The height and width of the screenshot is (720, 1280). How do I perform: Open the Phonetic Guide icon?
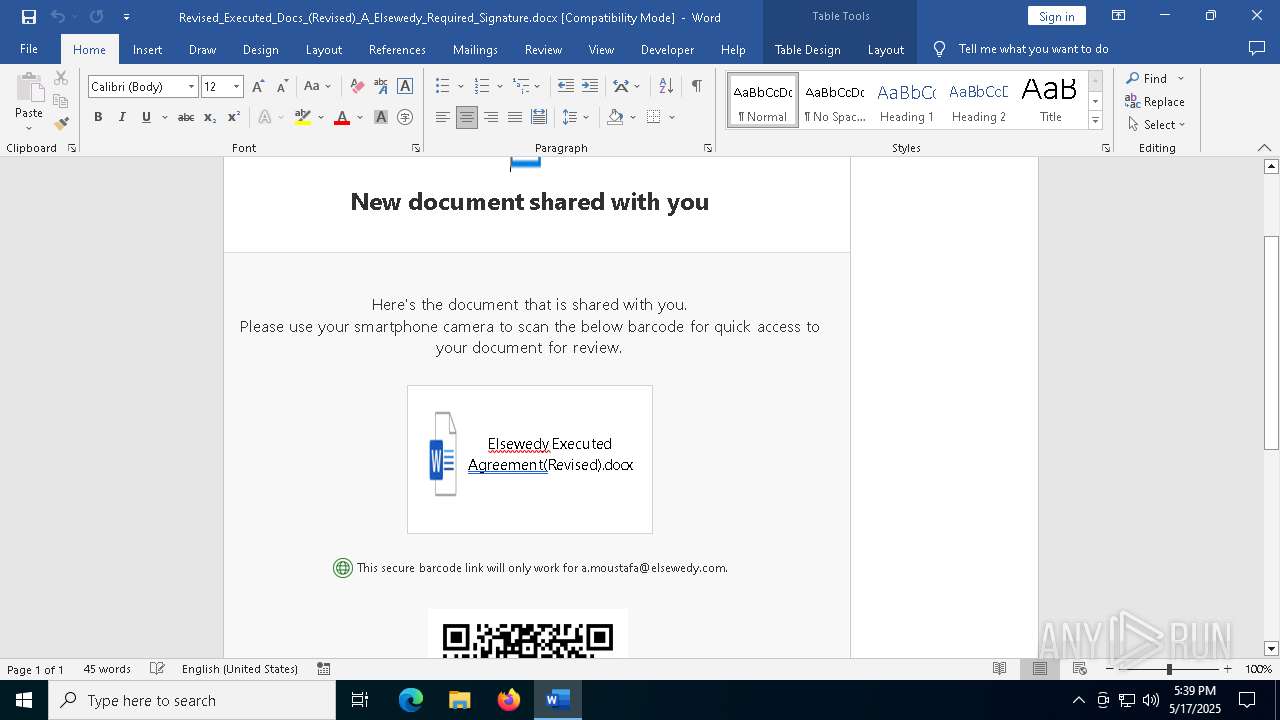click(x=381, y=87)
